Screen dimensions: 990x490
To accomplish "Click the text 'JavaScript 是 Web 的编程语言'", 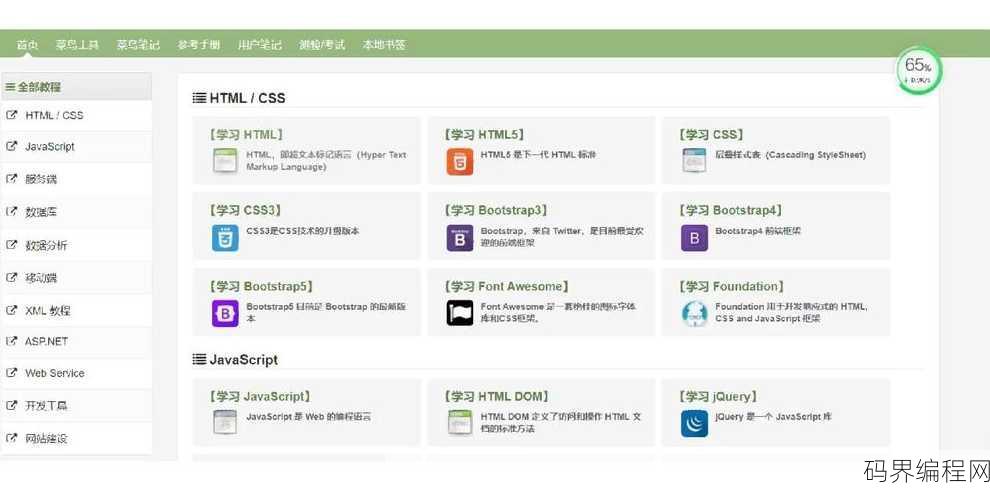I will click(x=309, y=417).
